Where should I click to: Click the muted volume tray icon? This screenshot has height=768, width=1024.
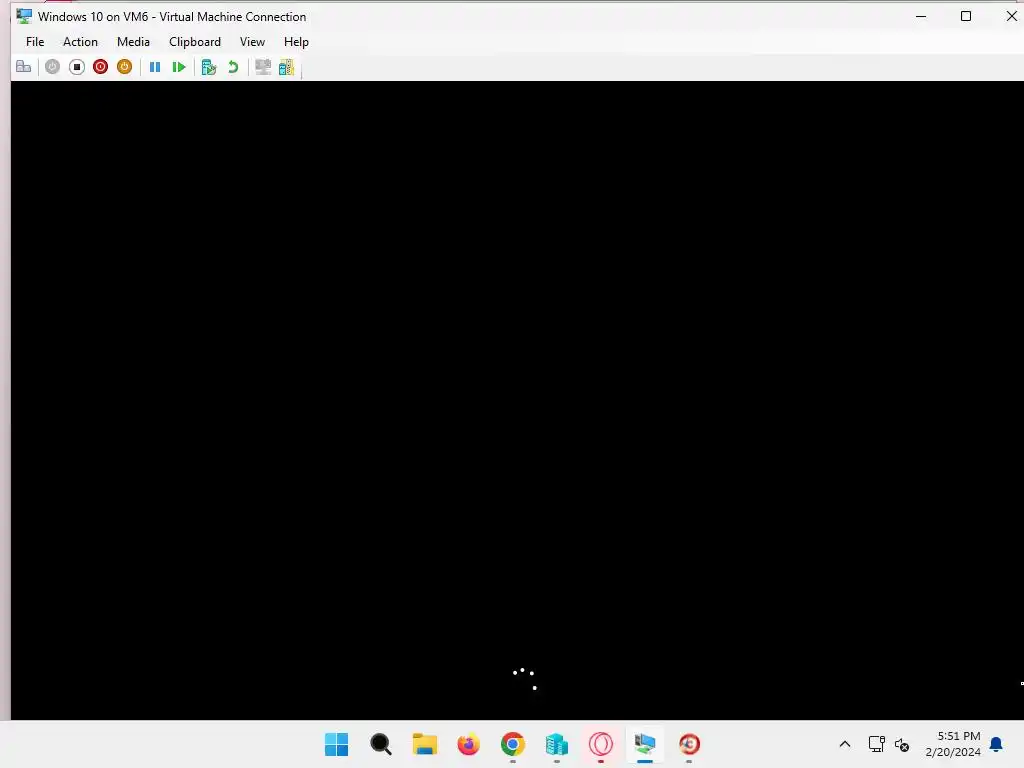pyautogui.click(x=902, y=744)
